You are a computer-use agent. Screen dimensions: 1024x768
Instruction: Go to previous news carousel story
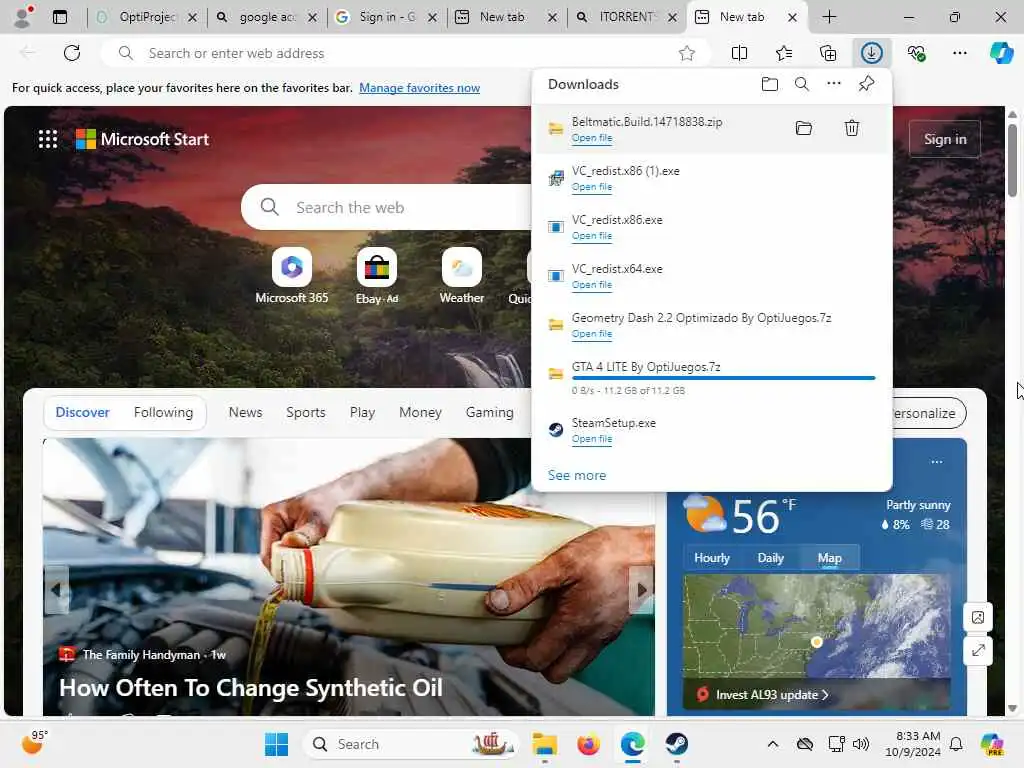(56, 590)
